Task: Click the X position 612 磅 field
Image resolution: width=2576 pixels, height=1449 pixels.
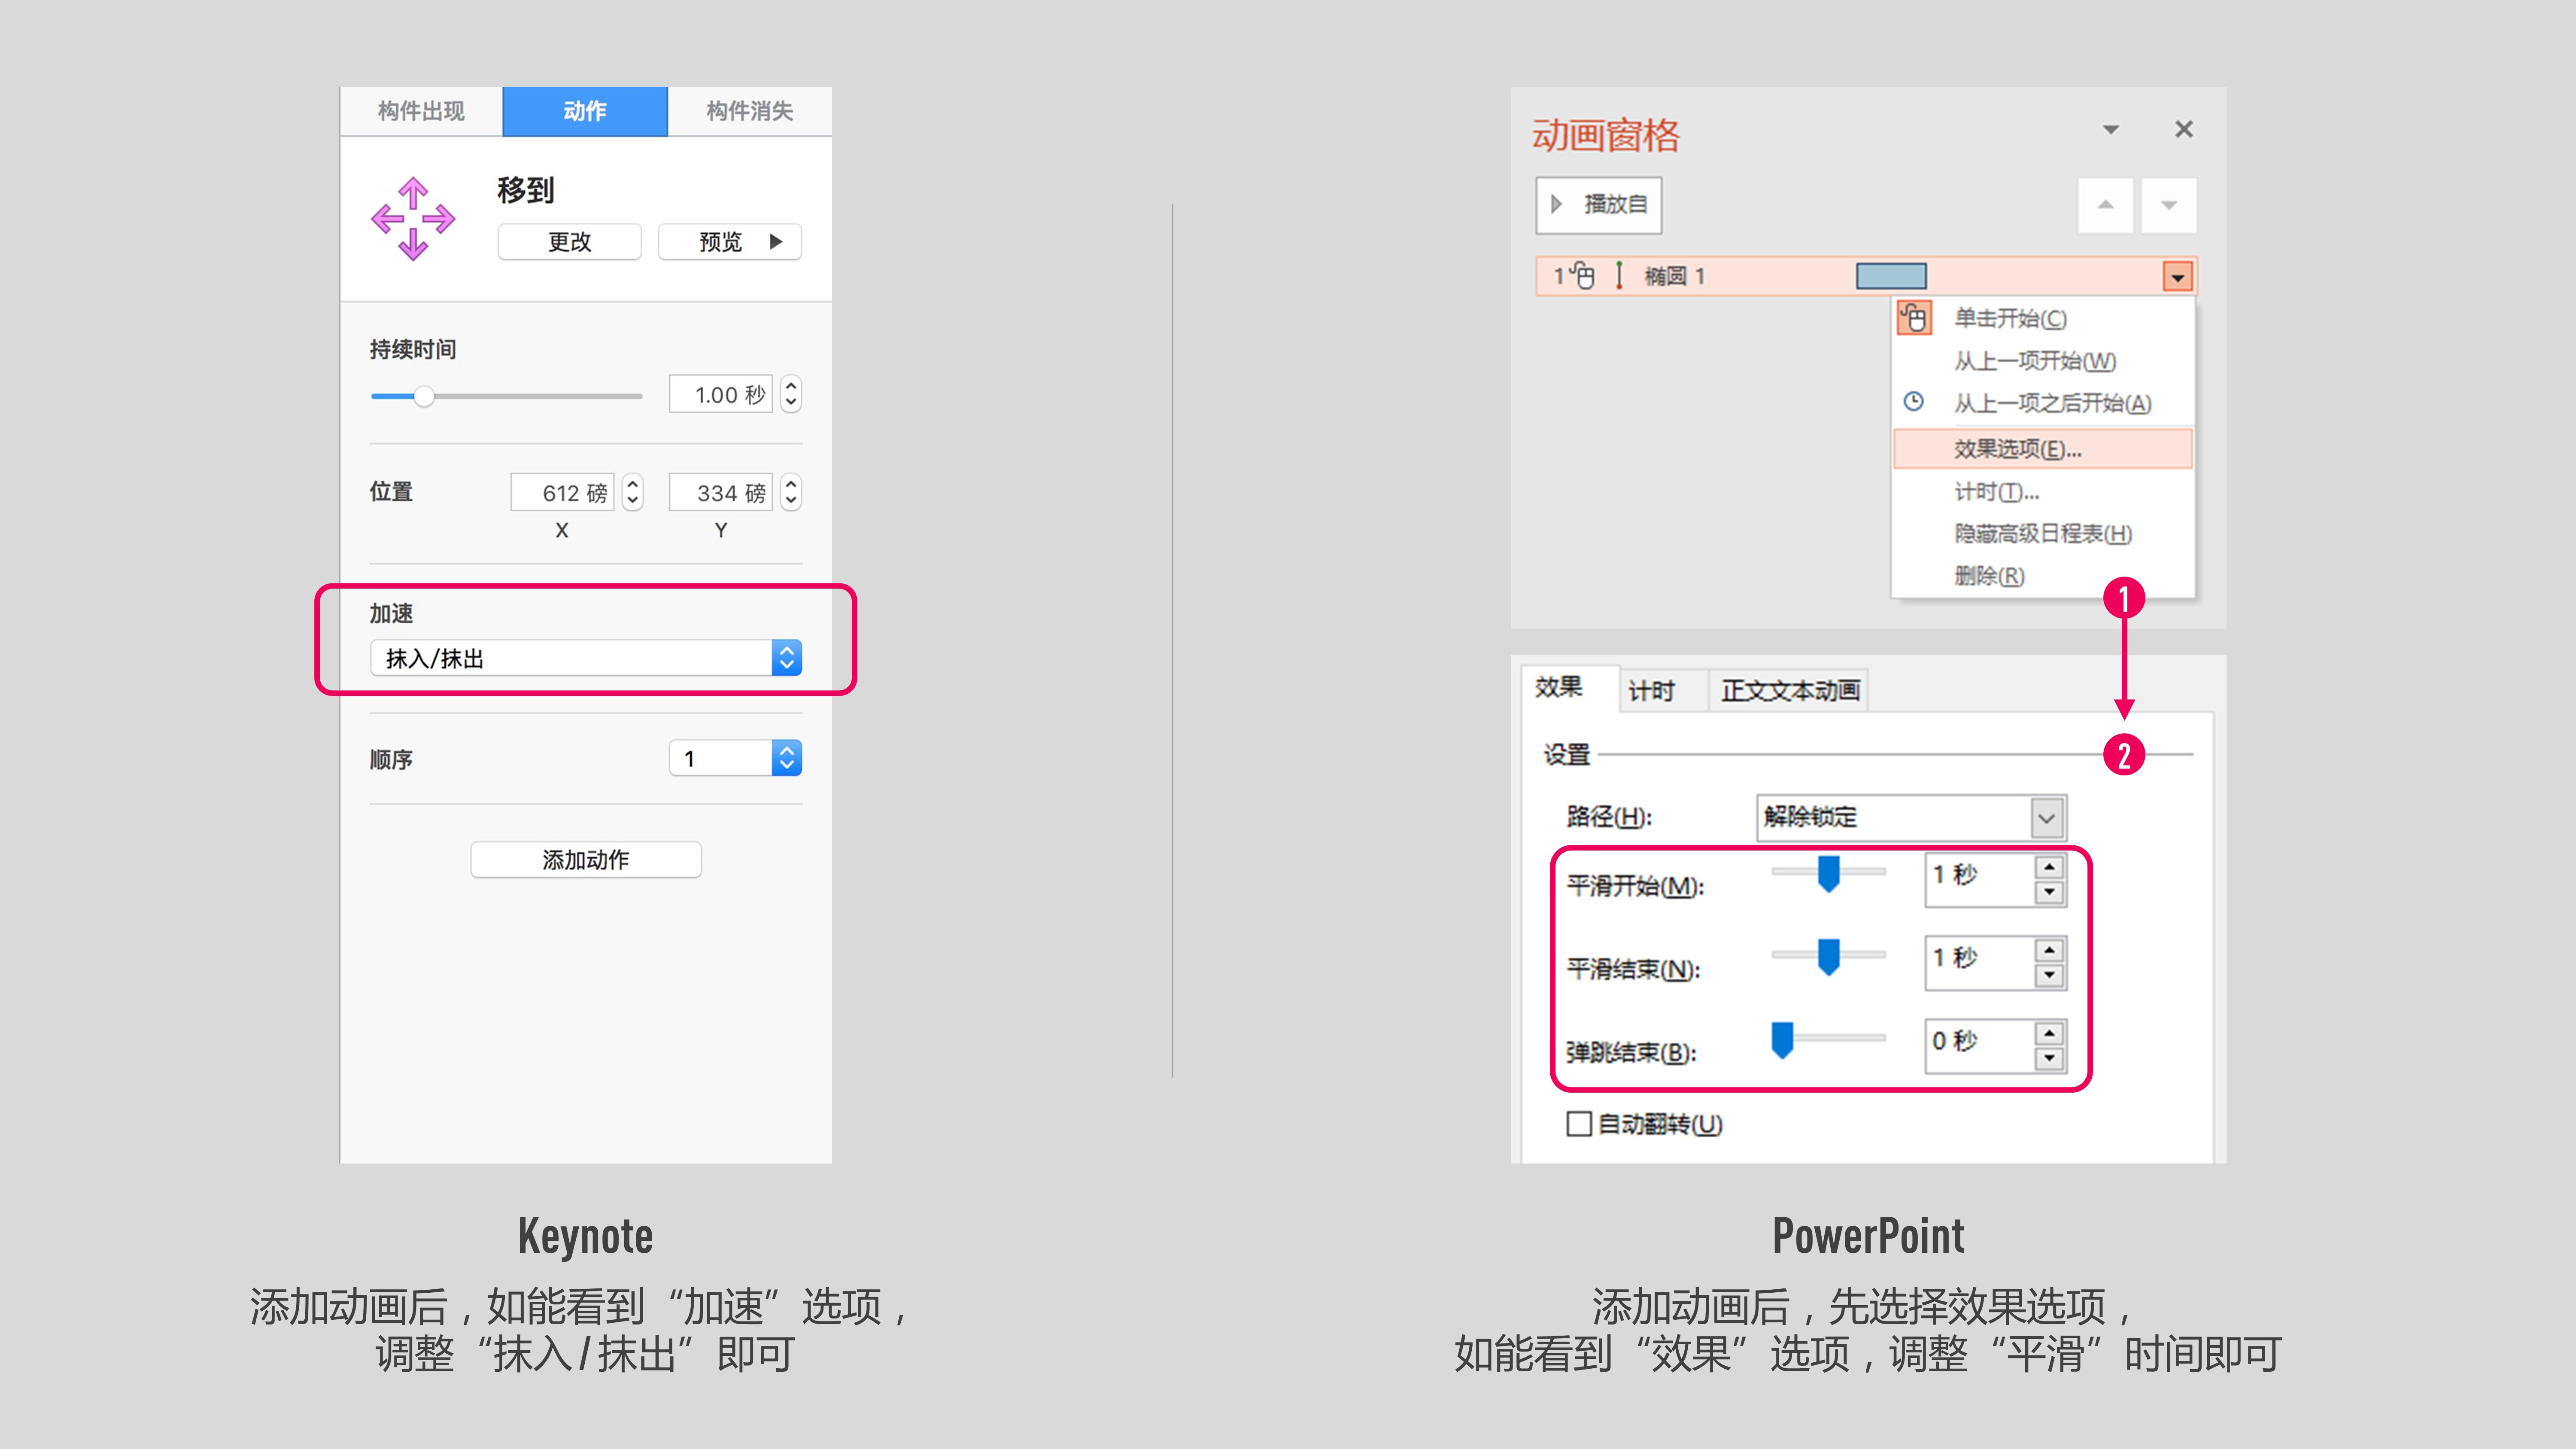Action: (563, 493)
